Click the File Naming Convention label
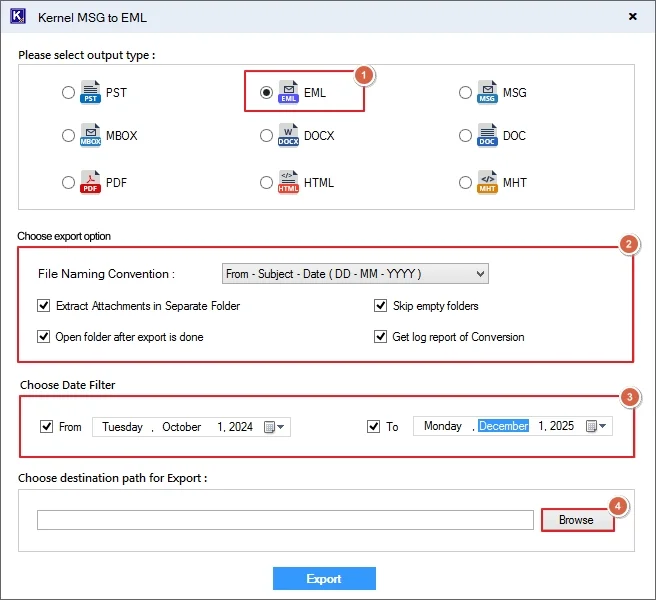Image resolution: width=656 pixels, height=600 pixels. [106, 274]
